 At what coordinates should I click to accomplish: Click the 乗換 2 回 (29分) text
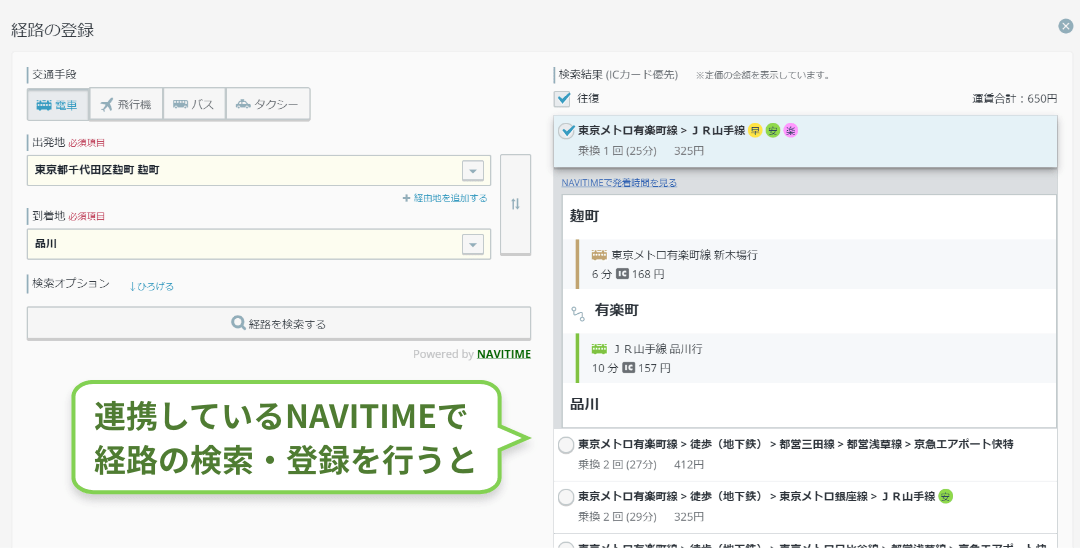coord(617,517)
